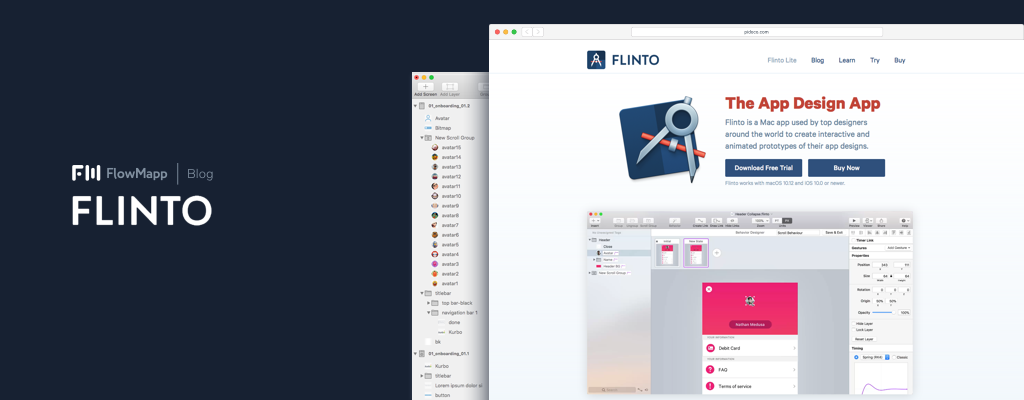Toggle the Timer Link checkbox
The image size is (1024, 400).
click(x=853, y=241)
